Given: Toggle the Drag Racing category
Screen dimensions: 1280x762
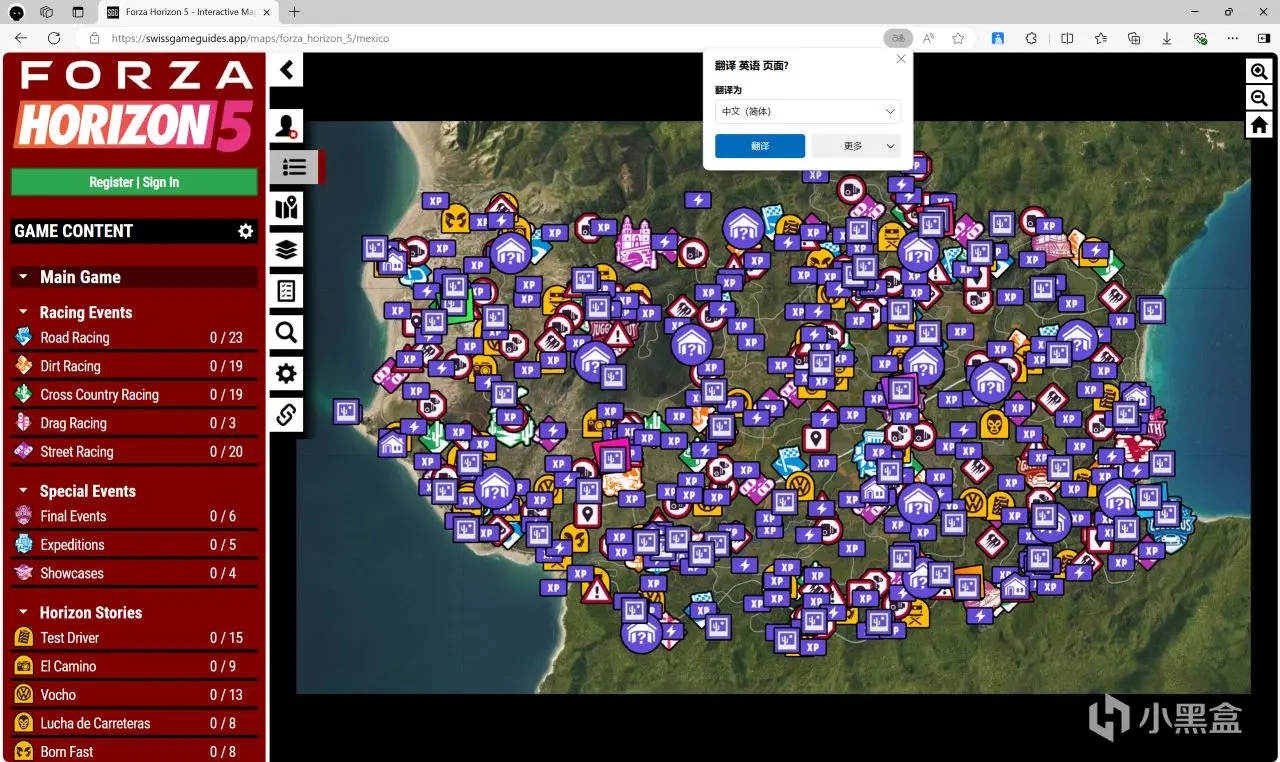Looking at the screenshot, I should [x=134, y=423].
